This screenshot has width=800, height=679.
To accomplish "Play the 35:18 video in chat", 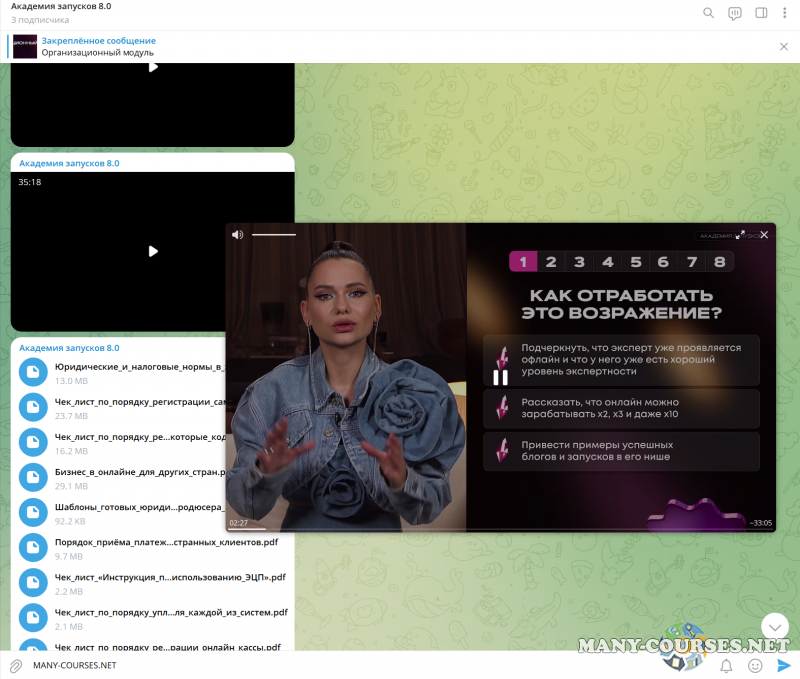I will tap(153, 251).
